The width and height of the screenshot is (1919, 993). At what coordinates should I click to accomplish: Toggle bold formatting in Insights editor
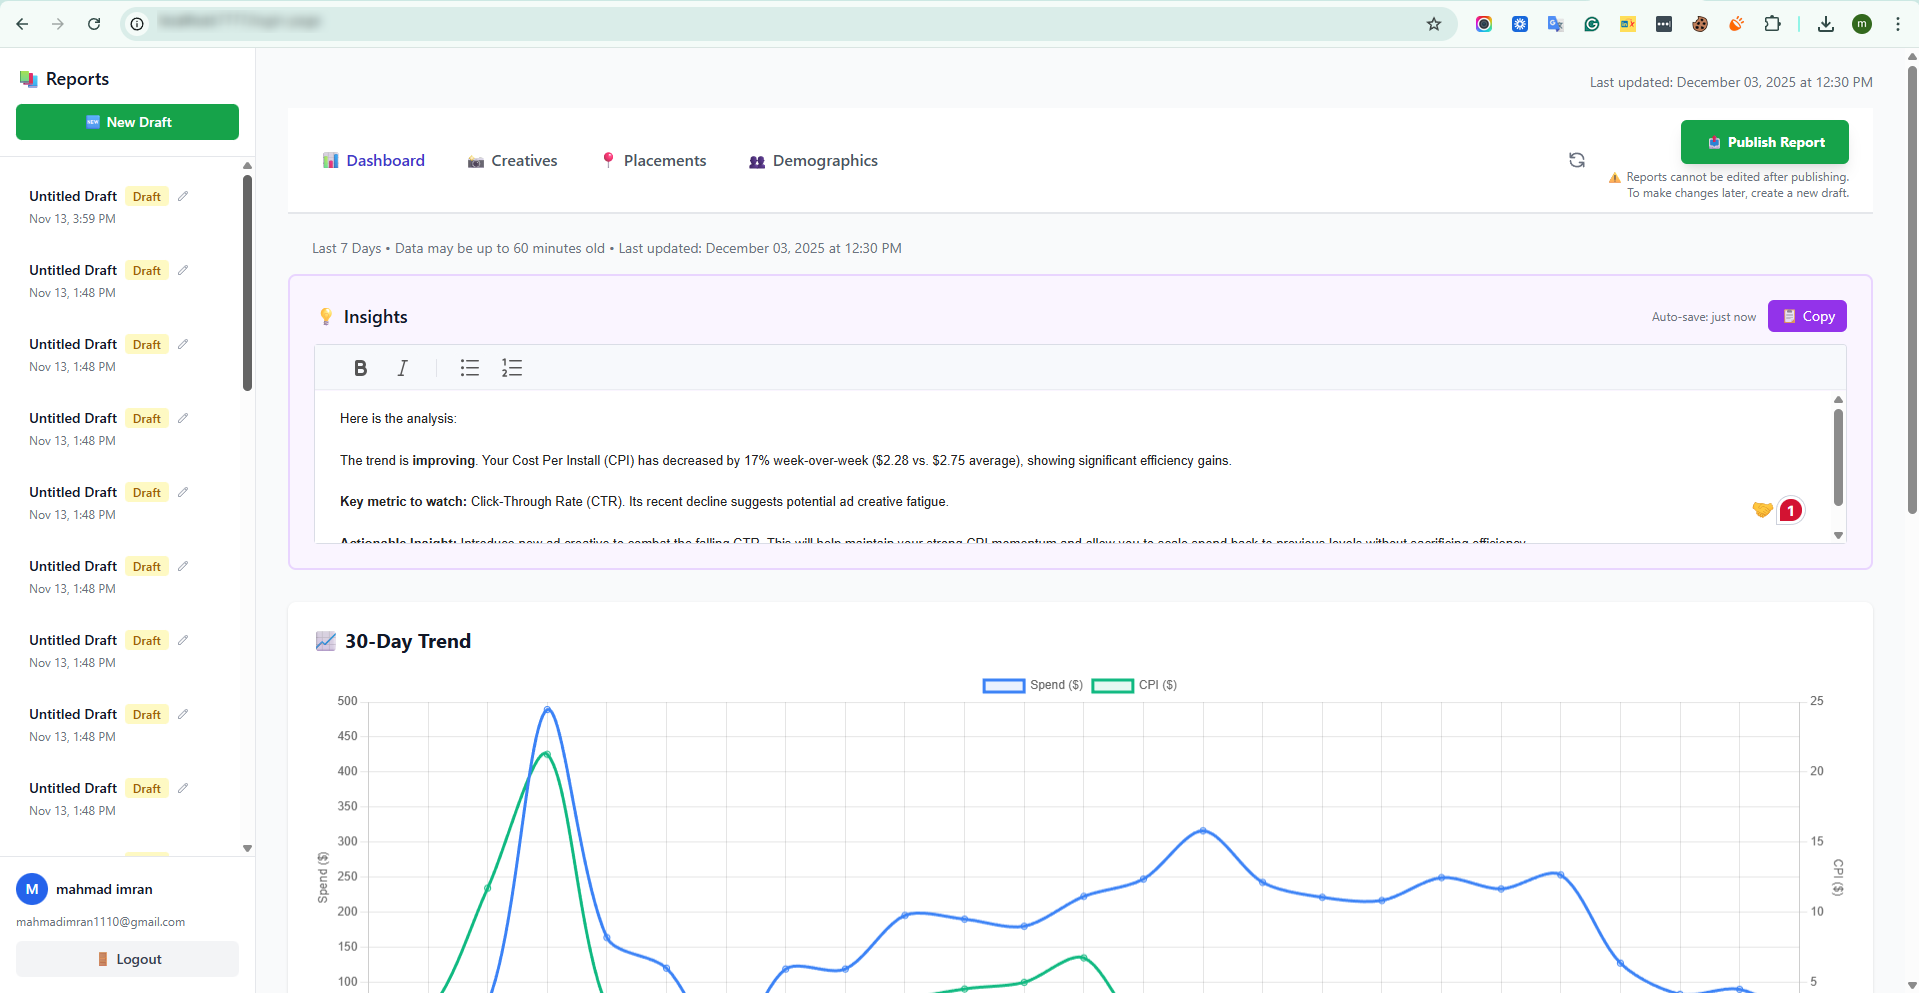coord(360,368)
